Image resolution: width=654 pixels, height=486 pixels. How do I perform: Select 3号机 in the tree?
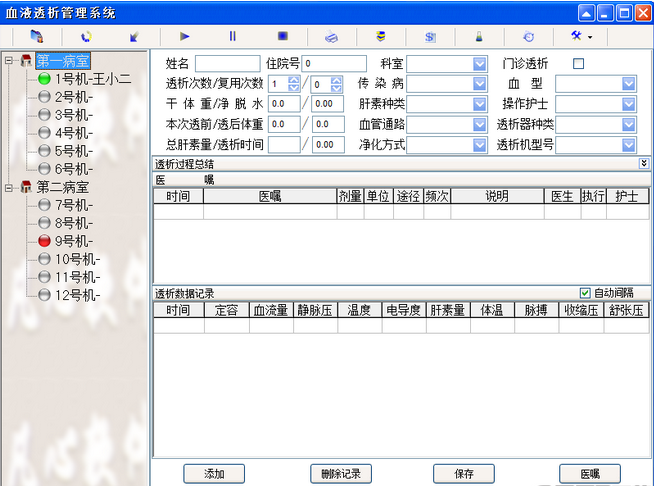[x=74, y=115]
